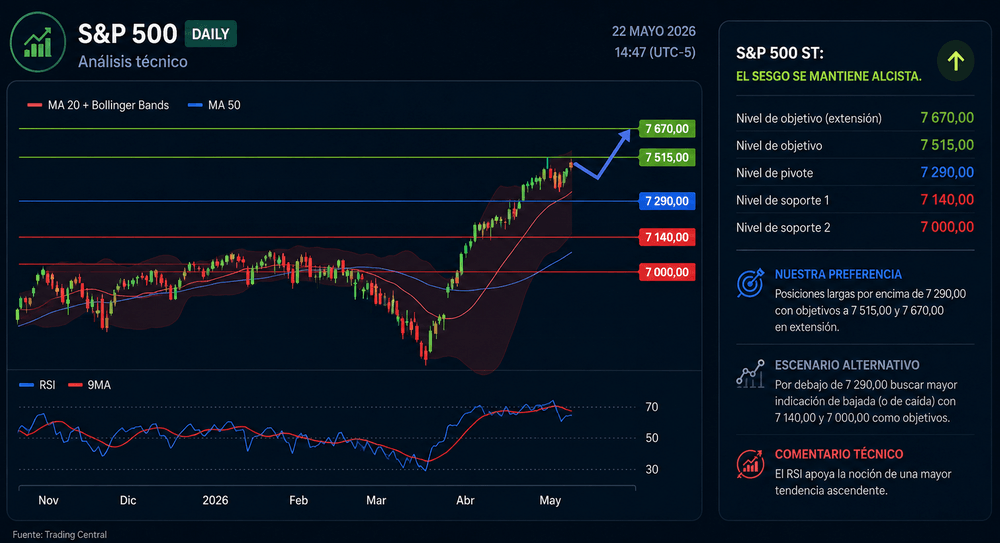The image size is (1000, 543).
Task: Click the 7 670,00 value in the levels table
Action: [947, 118]
